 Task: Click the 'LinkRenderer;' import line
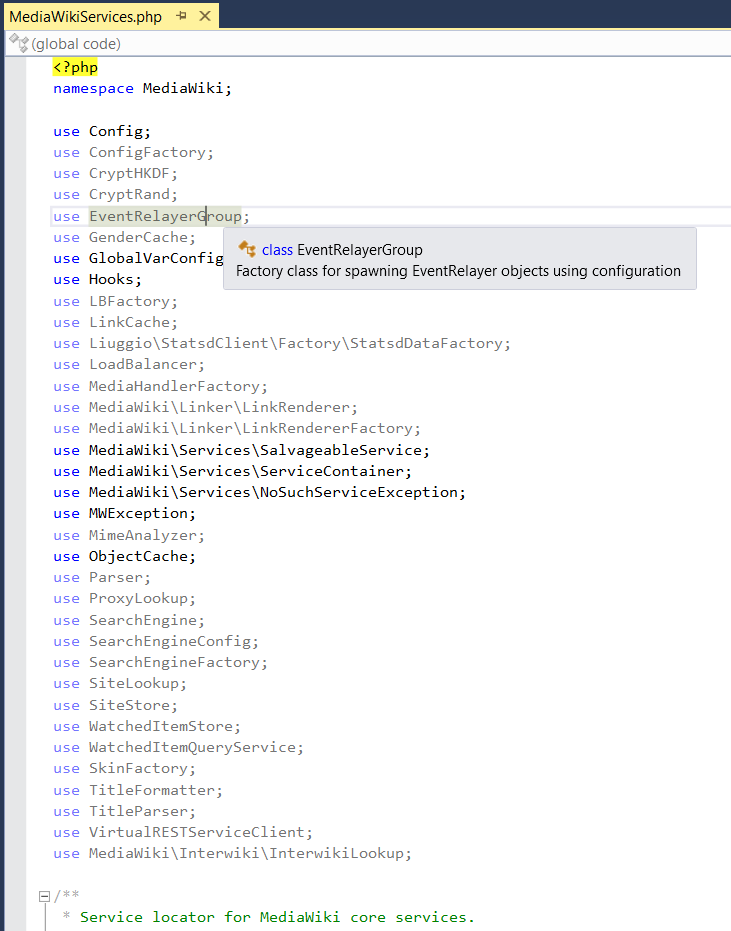(205, 407)
